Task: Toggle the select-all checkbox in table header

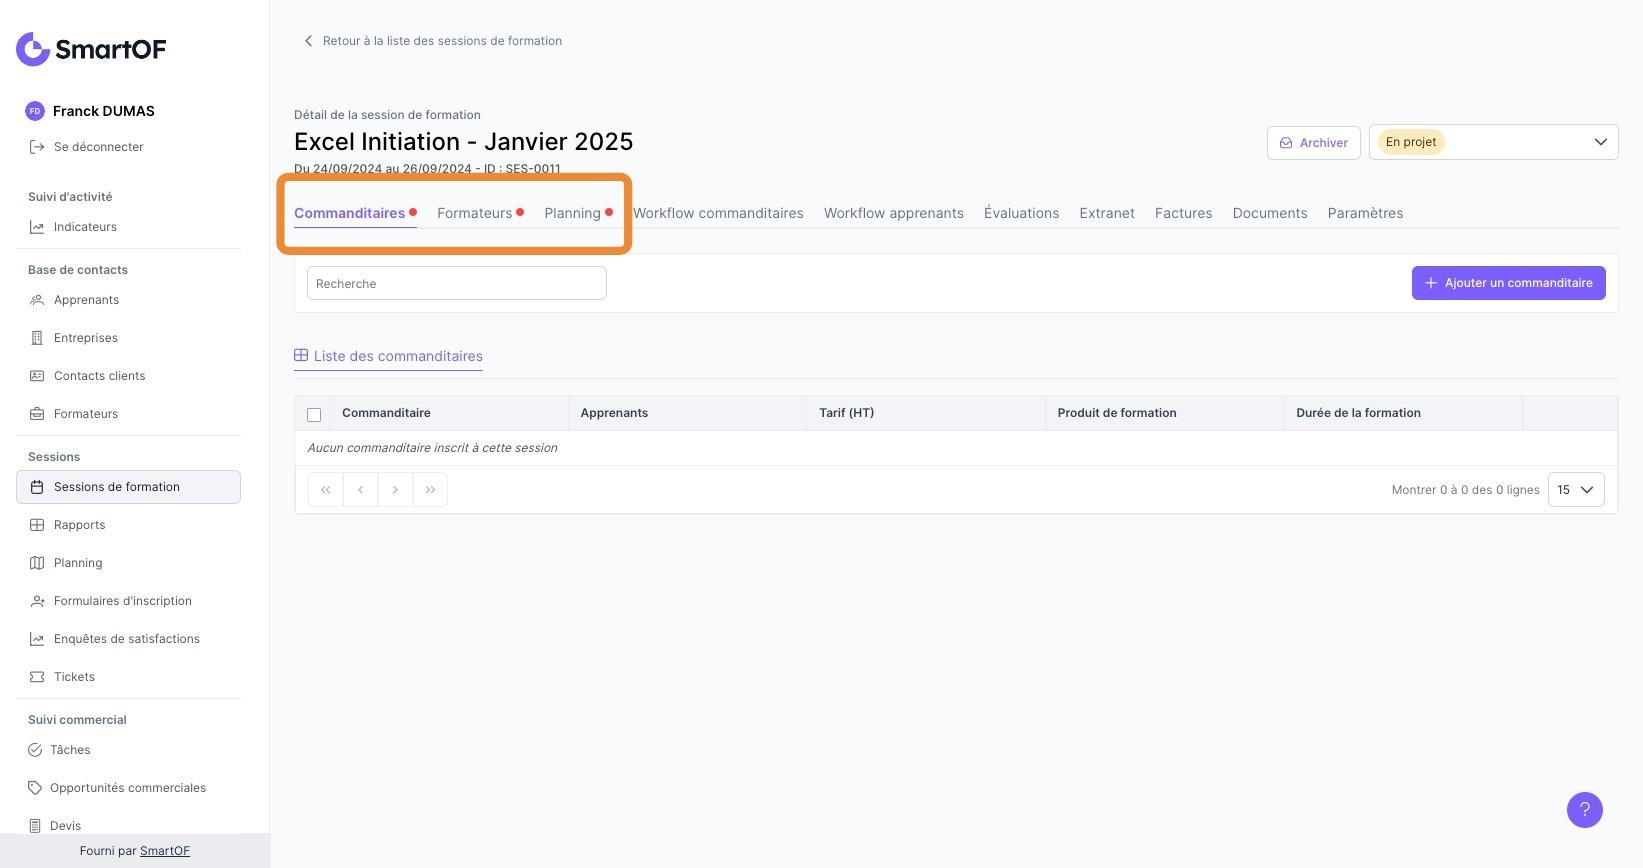Action: [314, 414]
